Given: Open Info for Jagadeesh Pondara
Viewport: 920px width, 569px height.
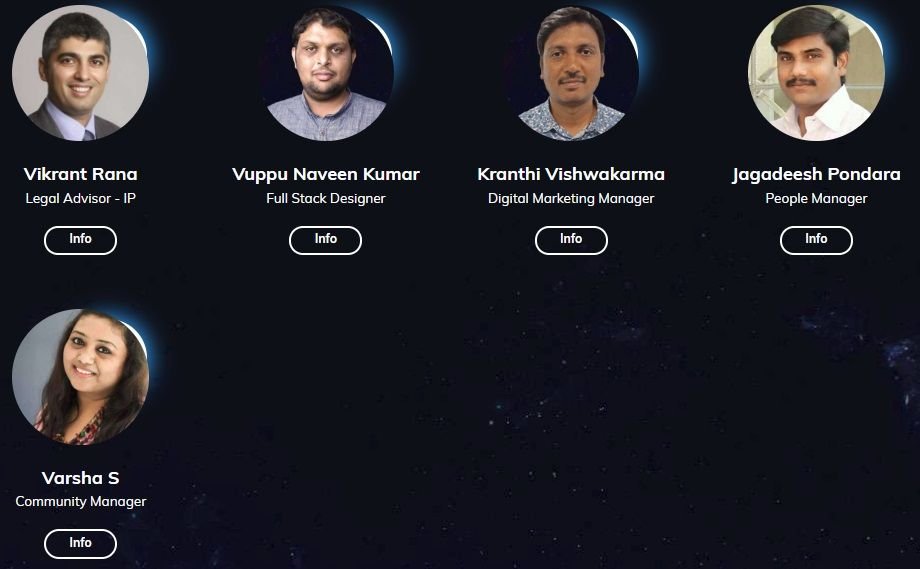Looking at the screenshot, I should pyautogui.click(x=816, y=240).
